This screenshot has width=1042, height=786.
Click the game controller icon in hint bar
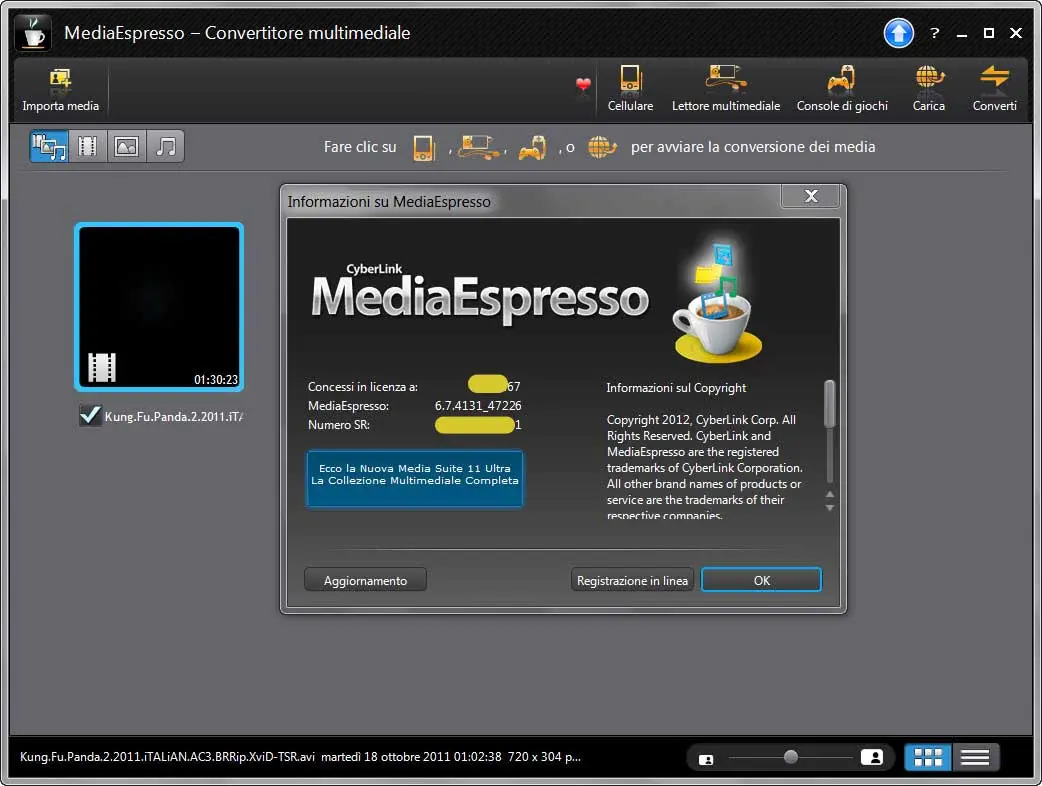[532, 147]
